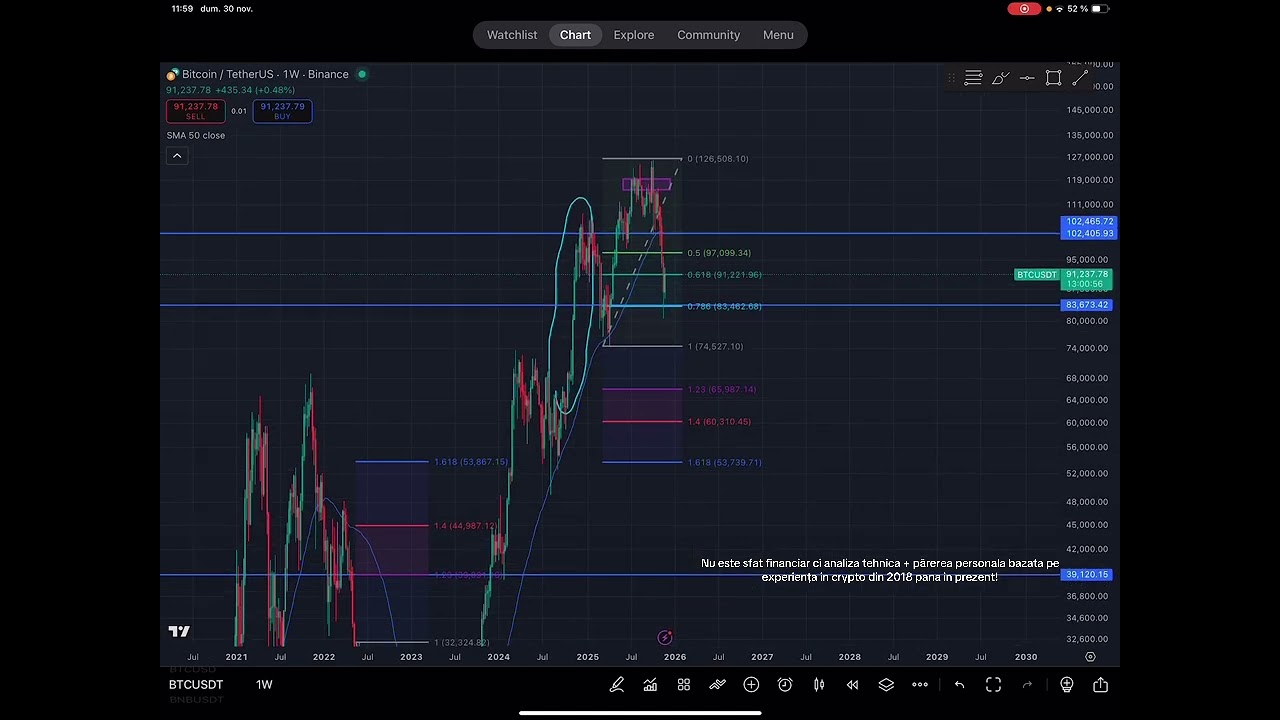This screenshot has height=720, width=1280.
Task: Tap the red screen recording indicator
Action: coord(1024,9)
